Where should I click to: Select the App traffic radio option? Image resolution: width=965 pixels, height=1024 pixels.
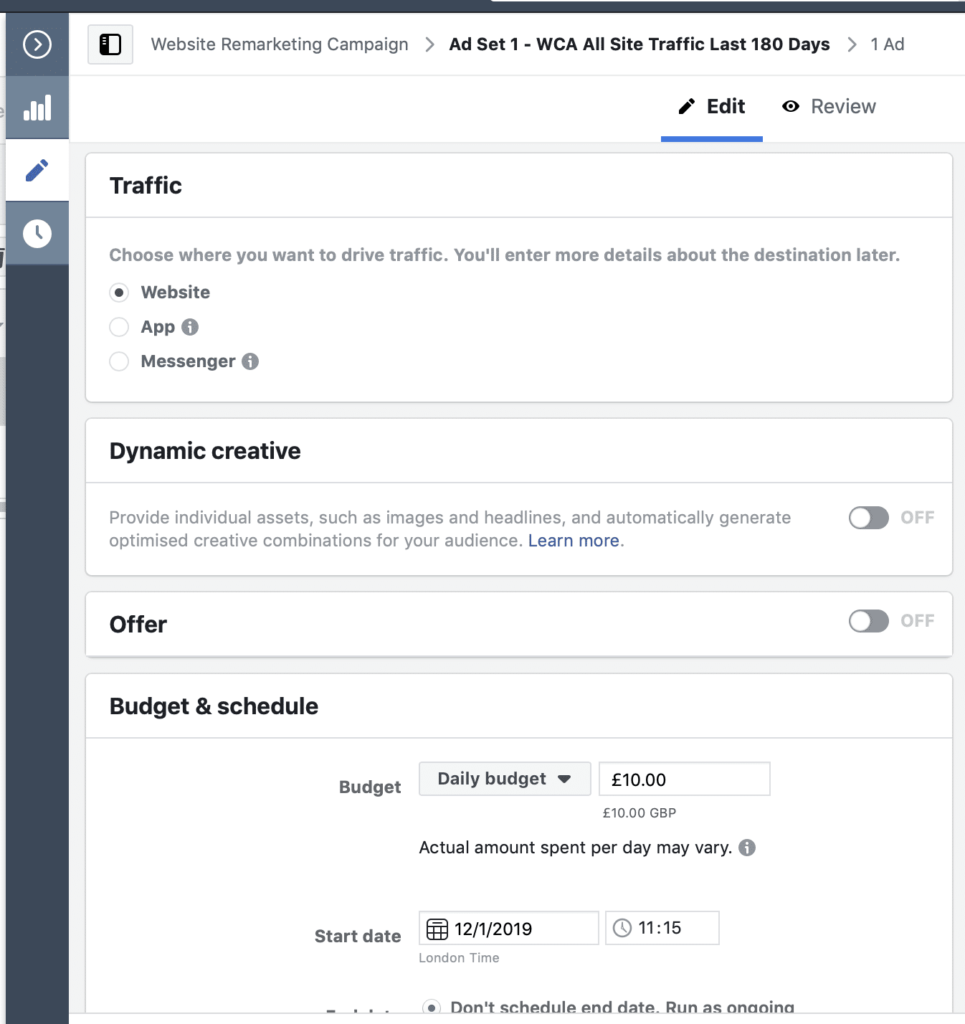point(119,327)
